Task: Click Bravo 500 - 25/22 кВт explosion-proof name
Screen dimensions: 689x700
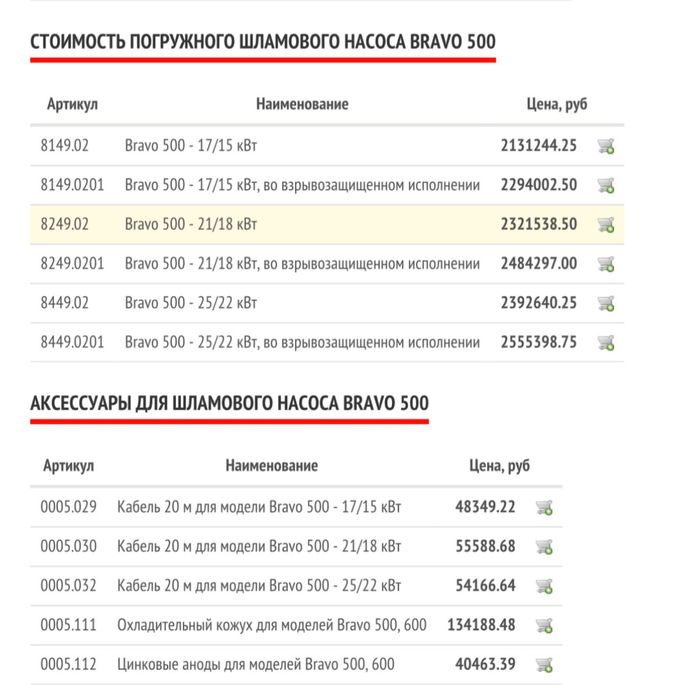Action: [302, 342]
